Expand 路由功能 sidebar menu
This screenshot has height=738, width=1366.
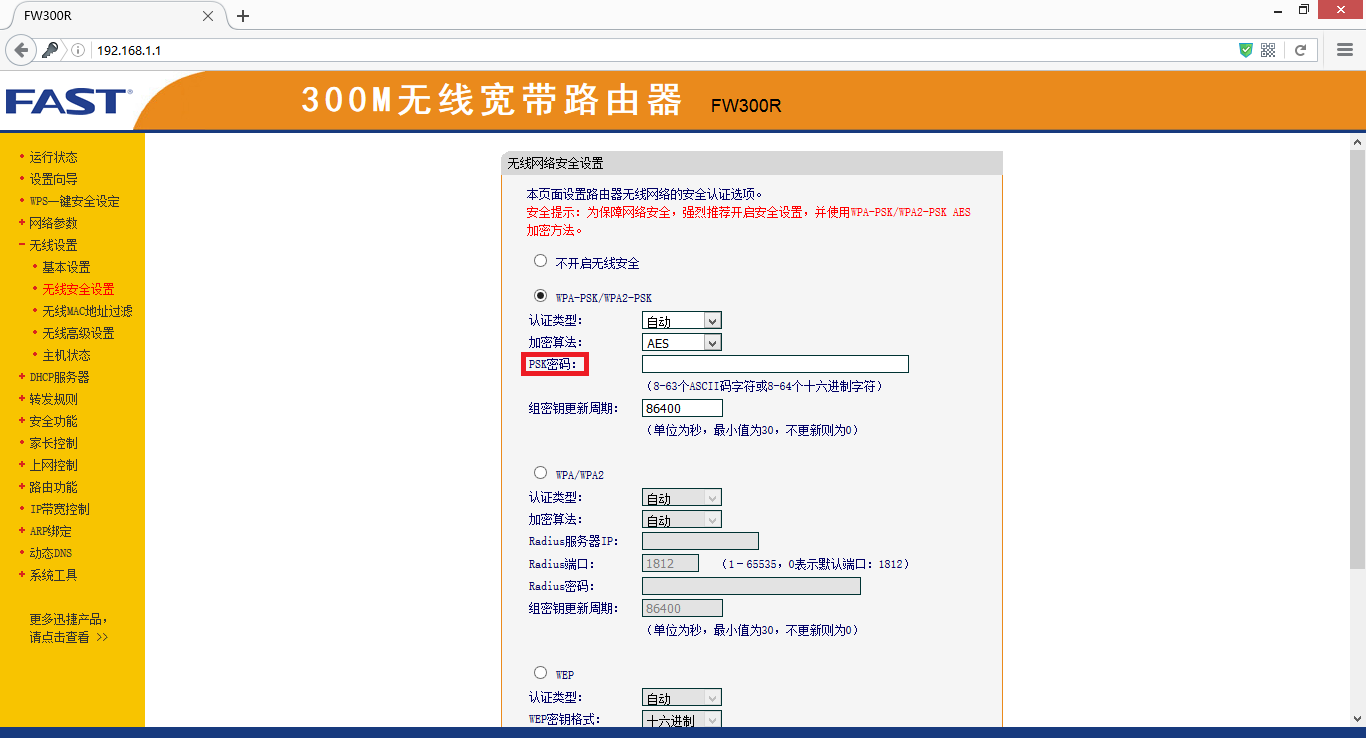pos(53,487)
